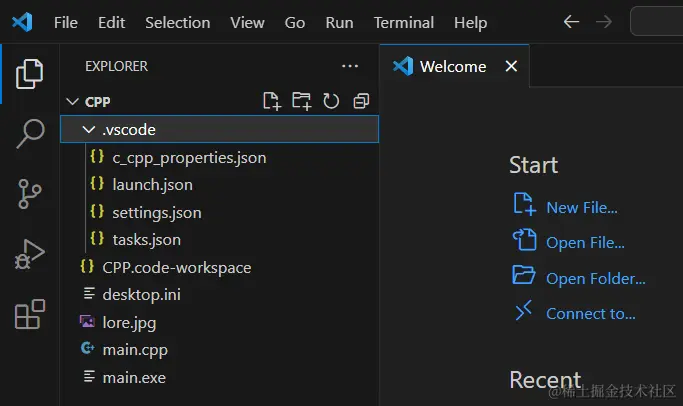Select main.exe in the file tree
Screen dimensions: 683x406
(220, 377)
